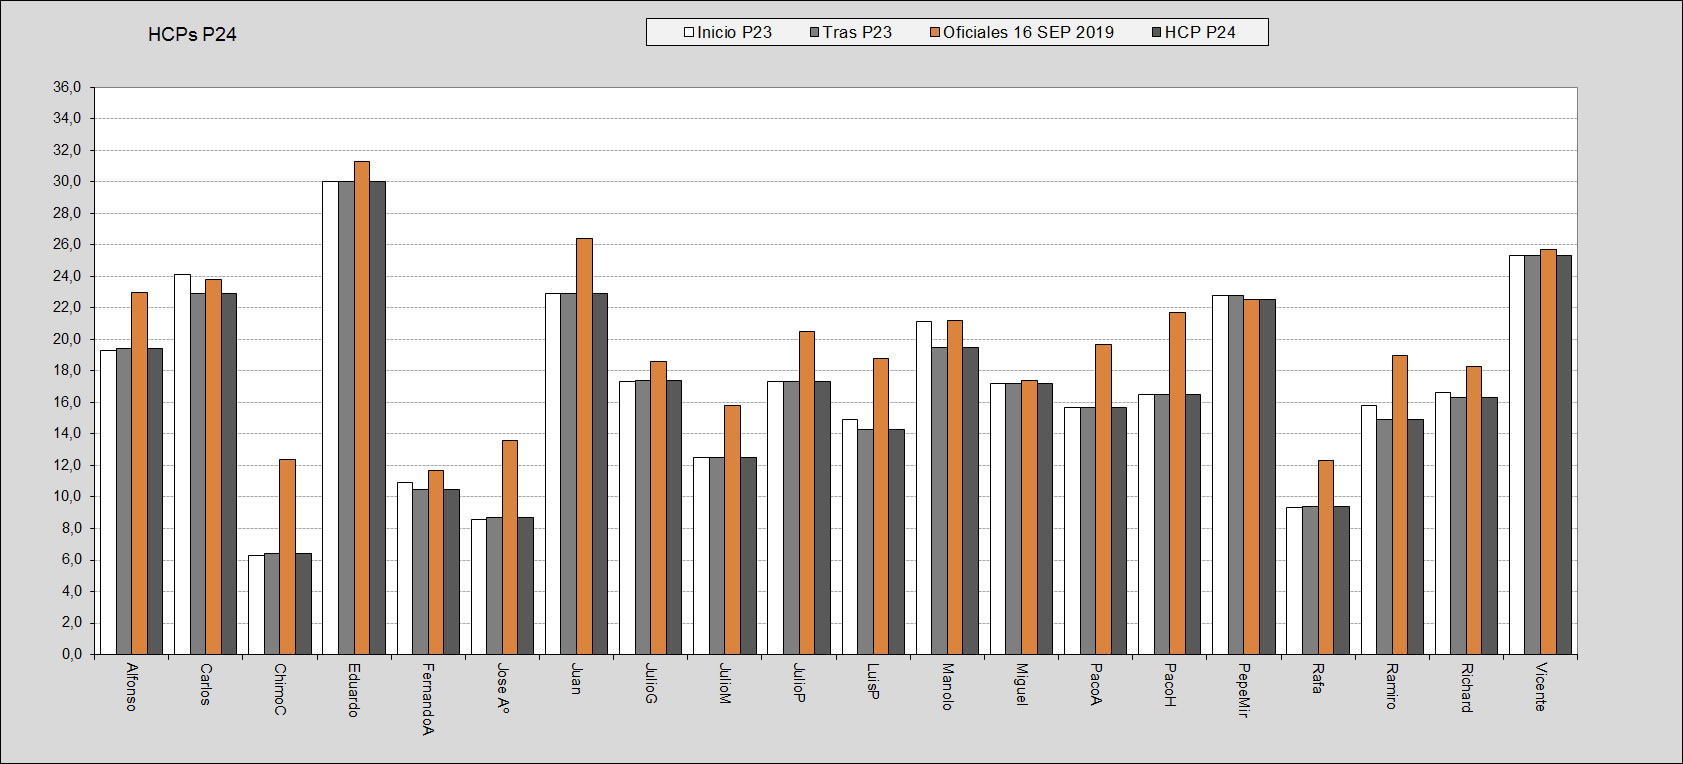The width and height of the screenshot is (1683, 764).
Task: Select the 'Tras P23' legend entry
Action: pos(857,32)
